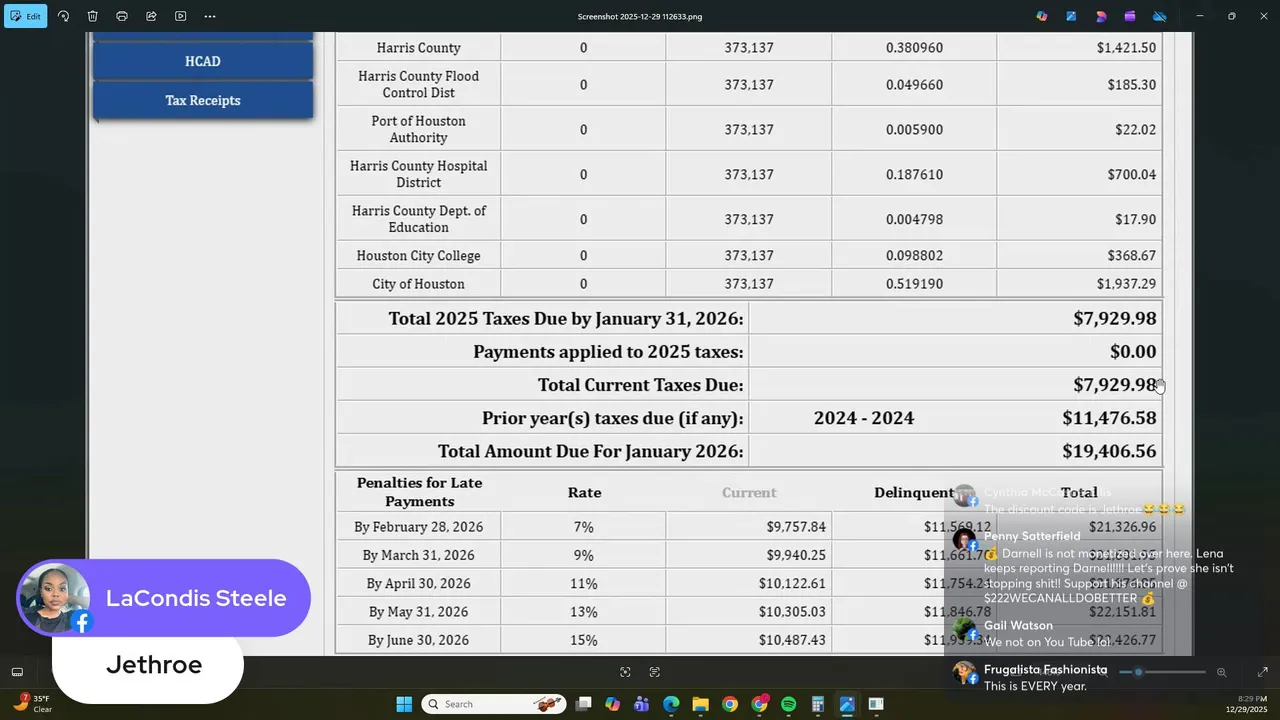Delete the screenshot using the trash icon
The height and width of the screenshot is (720, 1280).
(92, 16)
